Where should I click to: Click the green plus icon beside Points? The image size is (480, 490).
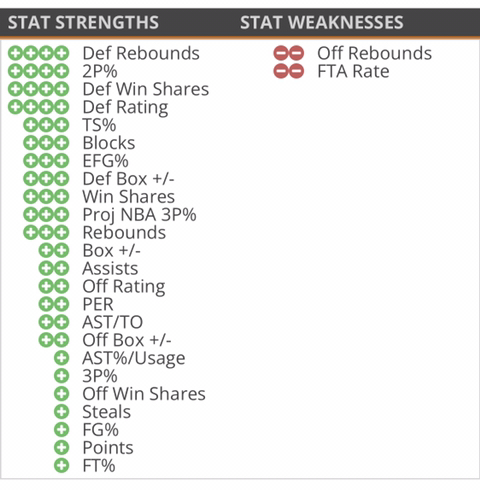tap(62, 448)
